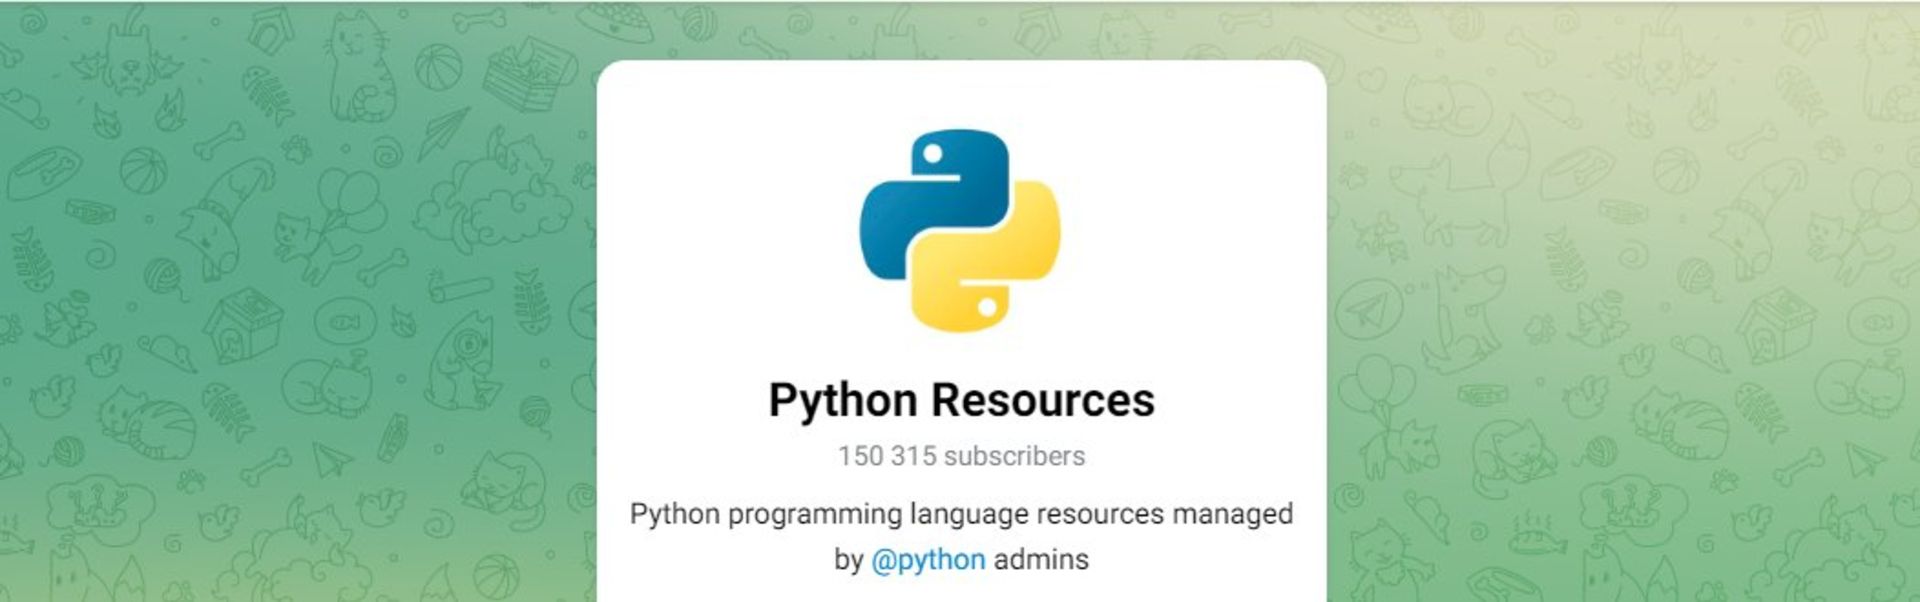Click the word 'admins' after @python

tap(1041, 559)
